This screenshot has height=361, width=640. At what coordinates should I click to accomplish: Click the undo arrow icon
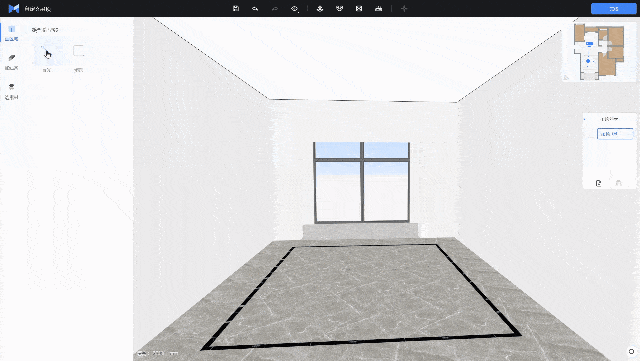[255, 8]
